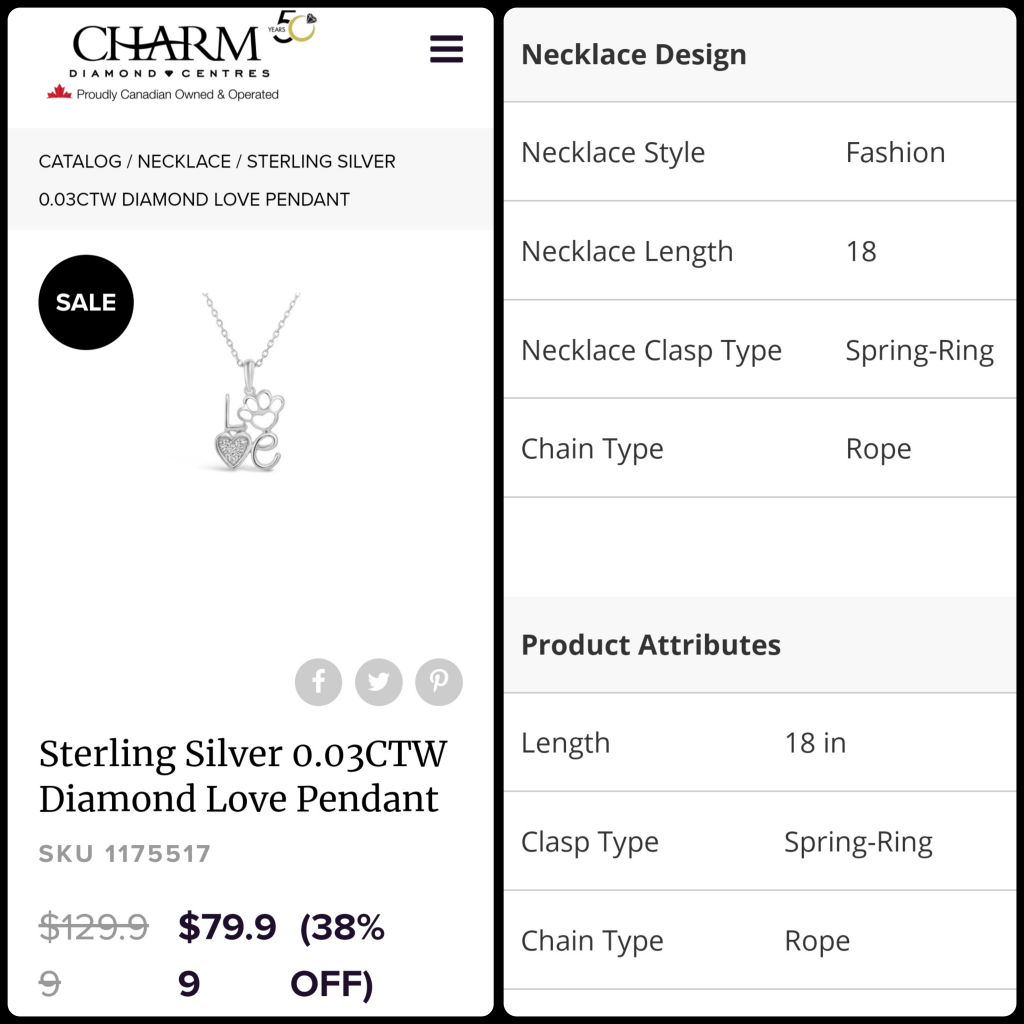
Task: Collapse the Product Attributes section header
Action: [651, 644]
